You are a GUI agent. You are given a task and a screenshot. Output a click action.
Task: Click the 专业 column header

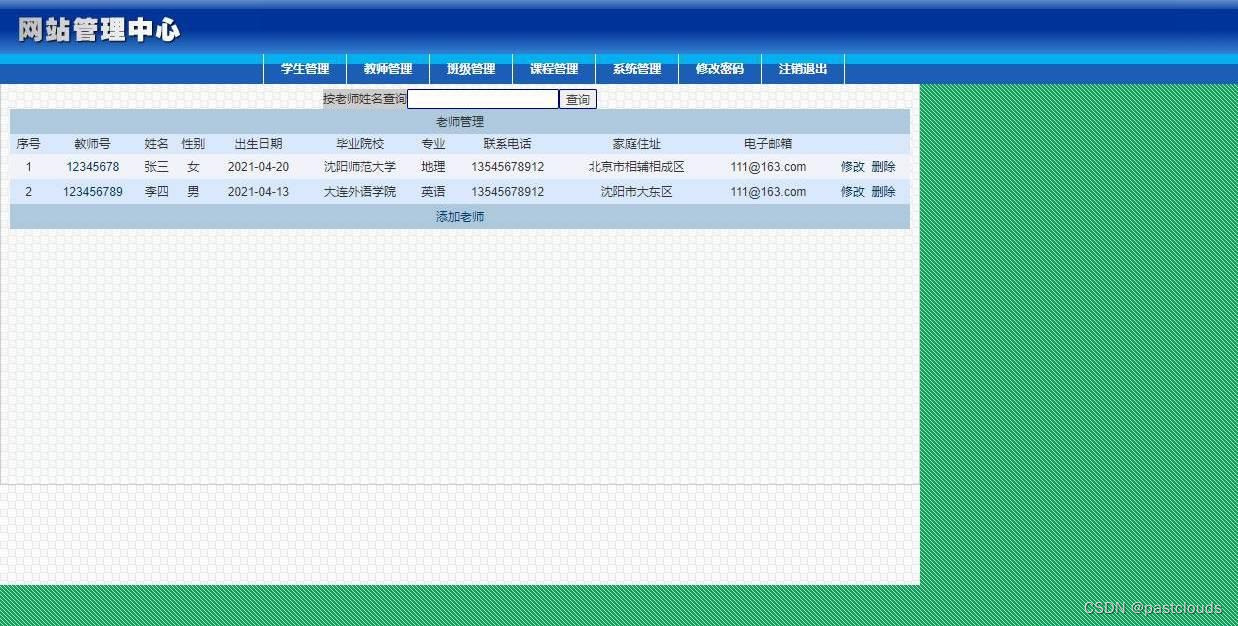pyautogui.click(x=433, y=144)
